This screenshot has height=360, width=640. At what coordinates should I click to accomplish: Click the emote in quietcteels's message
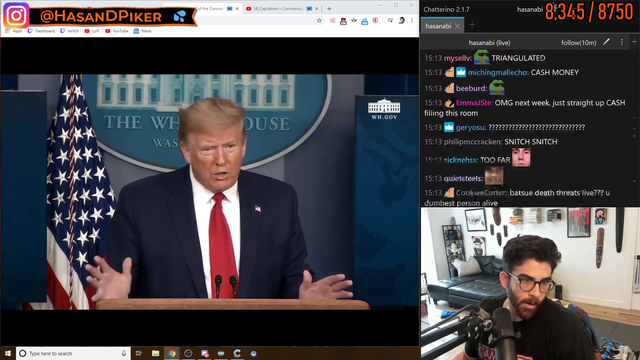494,176
